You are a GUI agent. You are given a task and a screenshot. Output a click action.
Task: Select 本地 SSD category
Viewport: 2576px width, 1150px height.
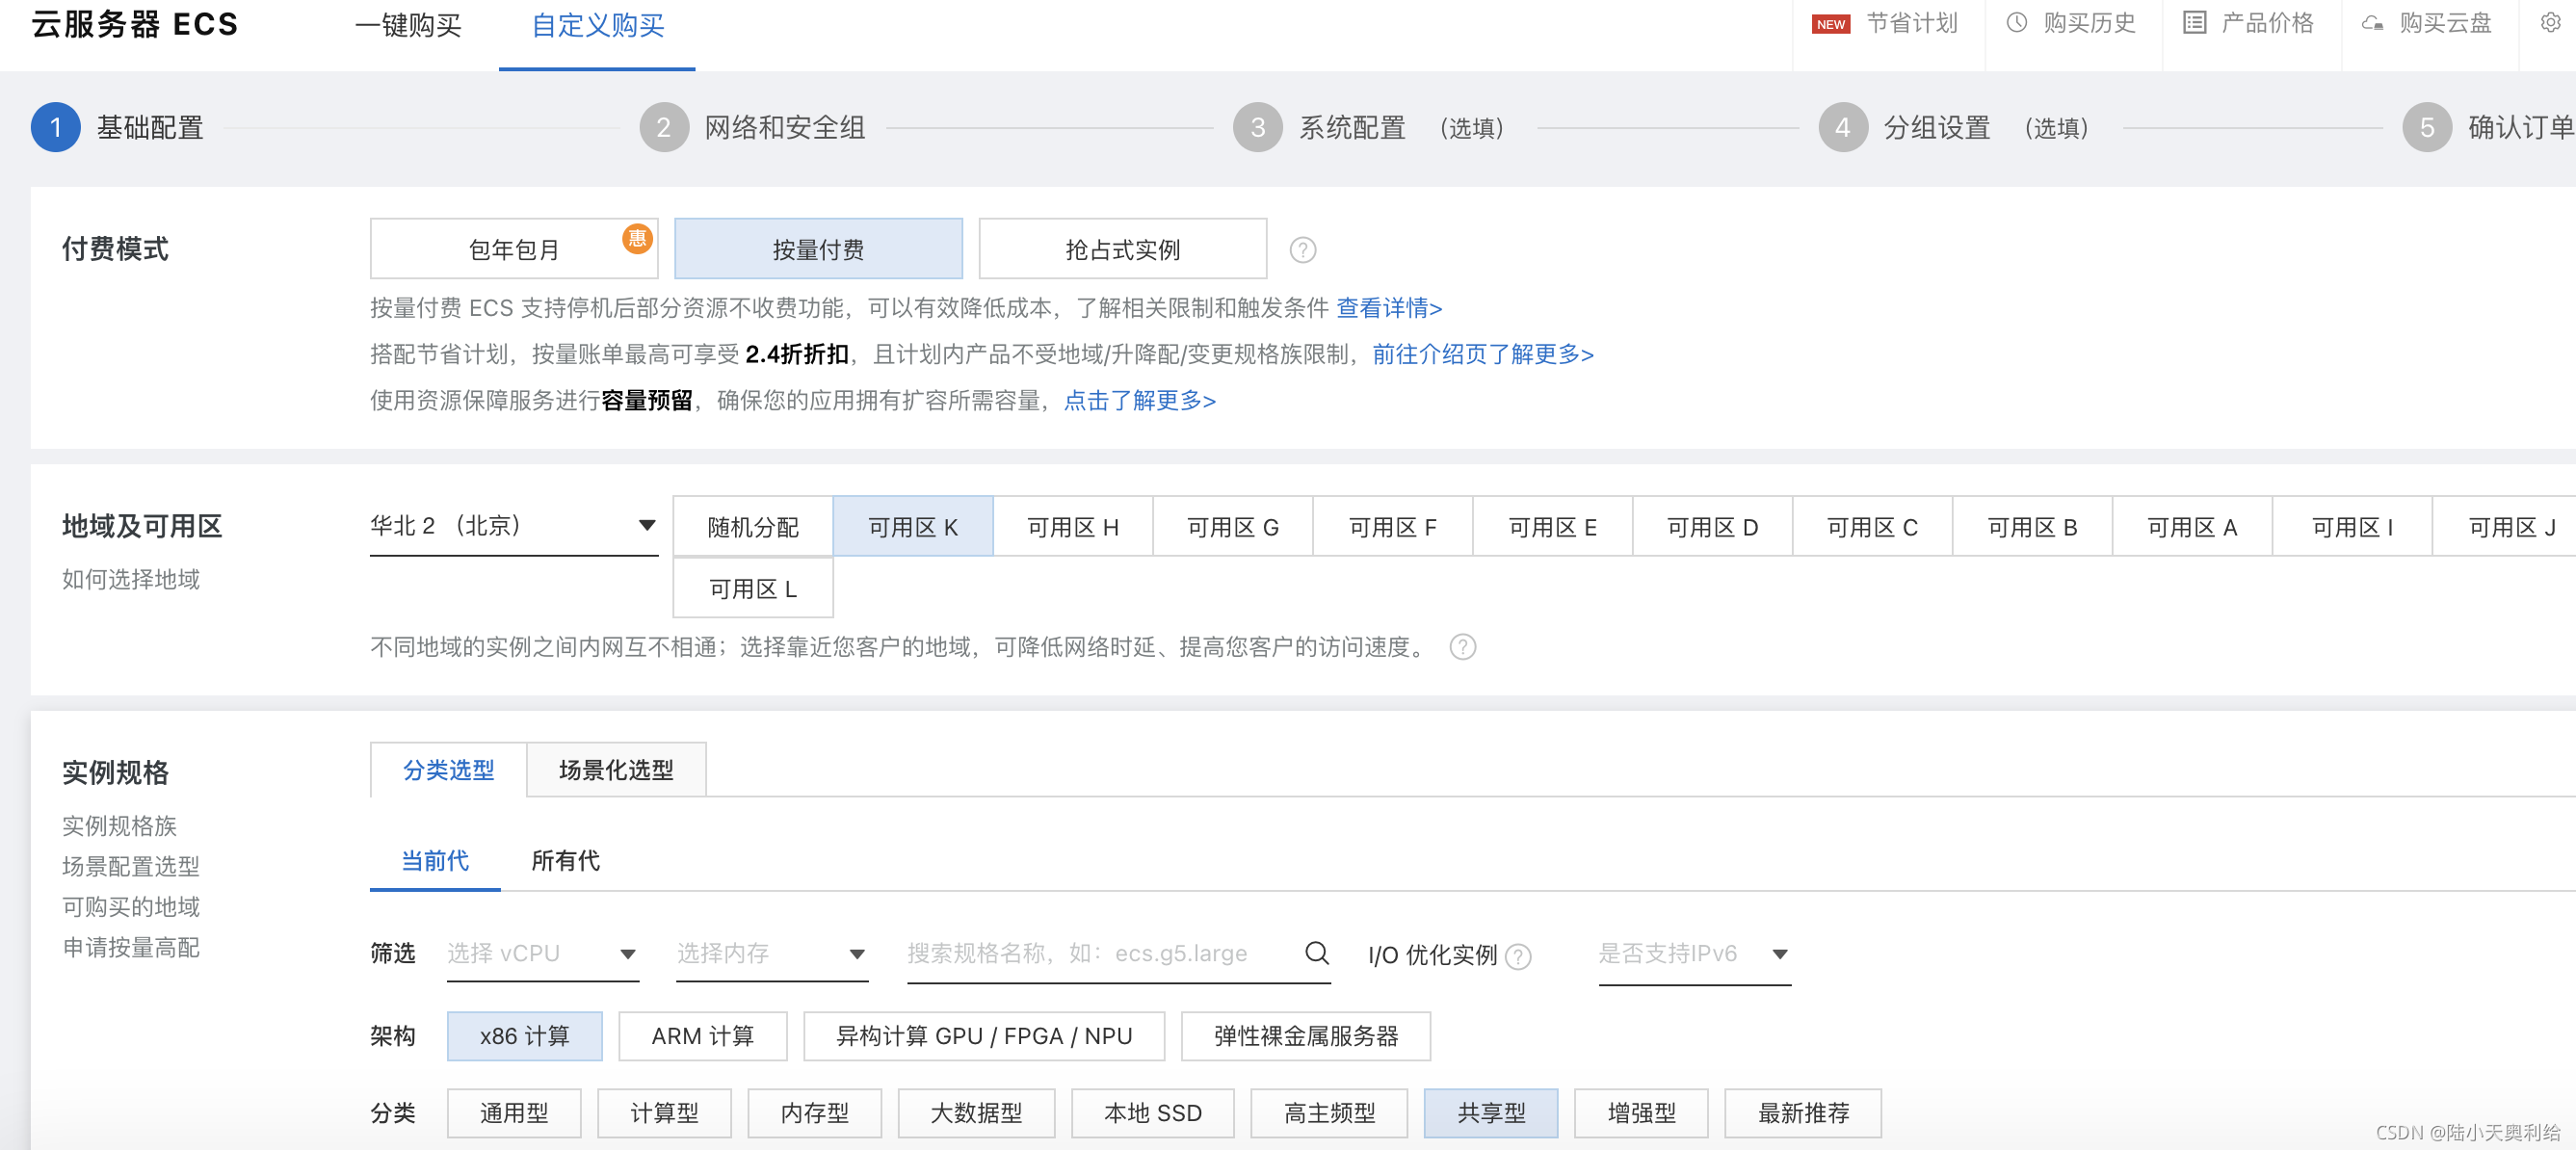tap(1152, 1113)
